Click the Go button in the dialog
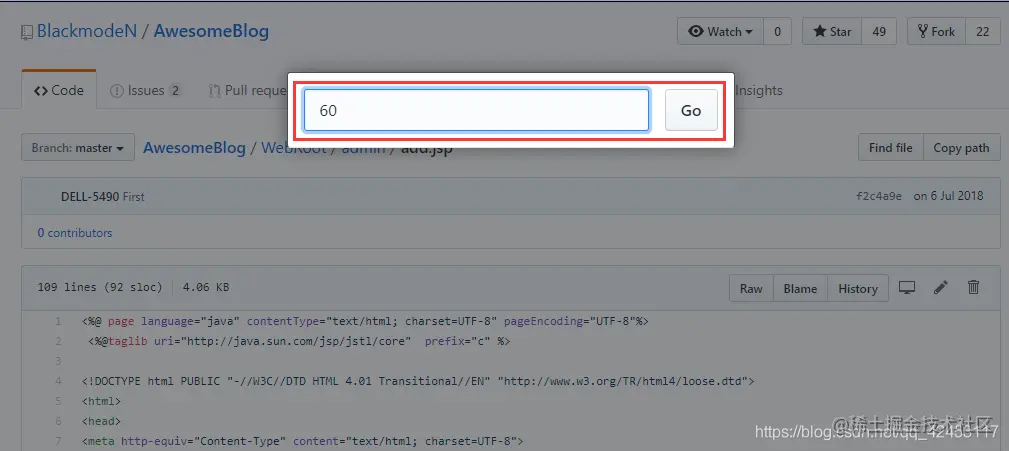1009x451 pixels. pyautogui.click(x=690, y=110)
